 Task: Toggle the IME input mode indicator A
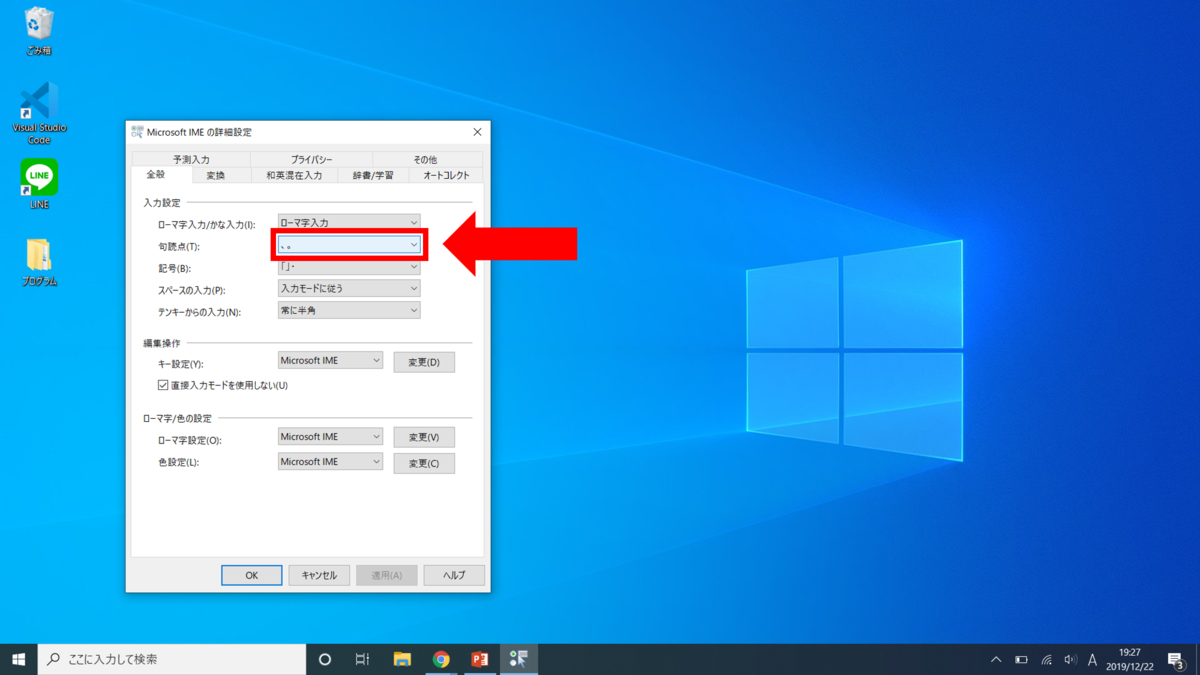click(x=1092, y=660)
